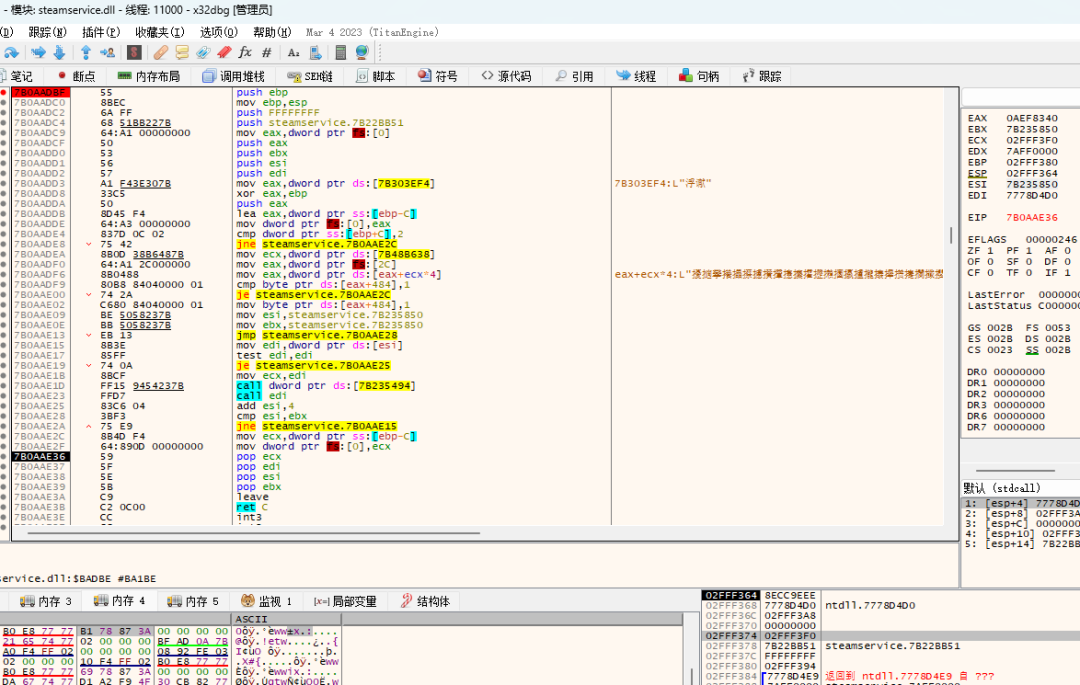Open the calculator icon

(340, 52)
